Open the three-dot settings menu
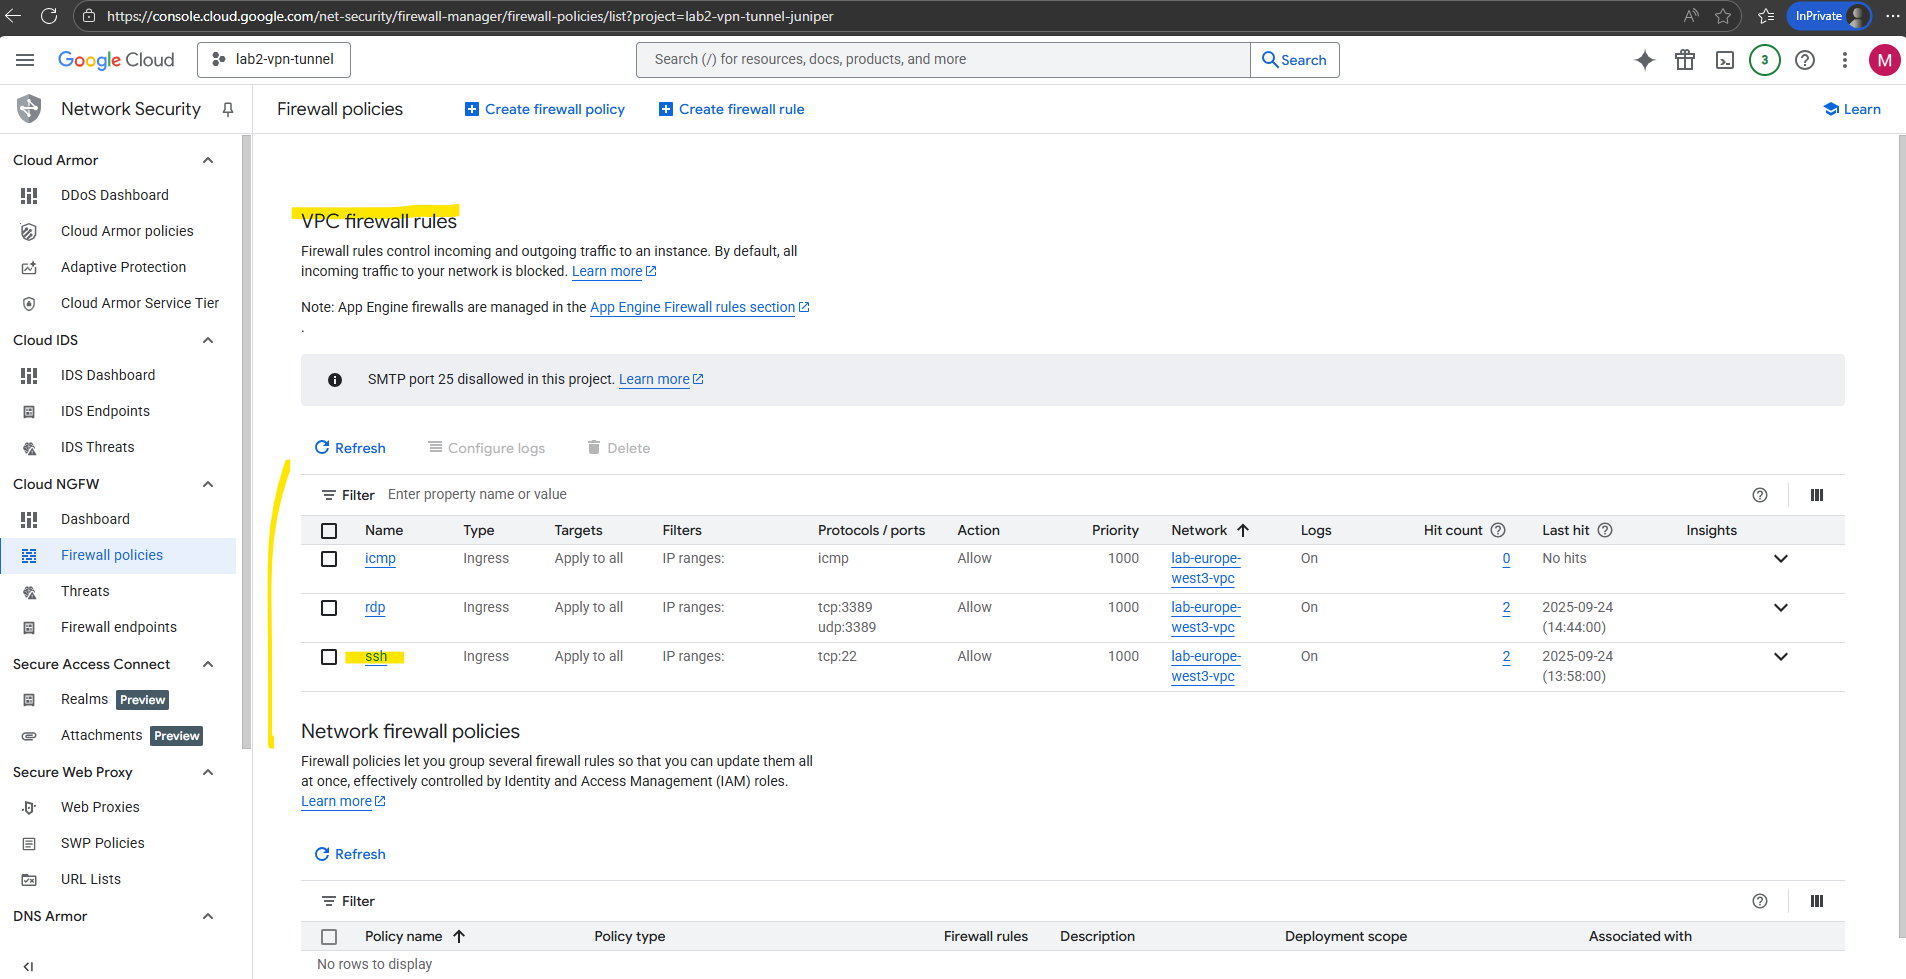This screenshot has width=1906, height=979. [1845, 60]
